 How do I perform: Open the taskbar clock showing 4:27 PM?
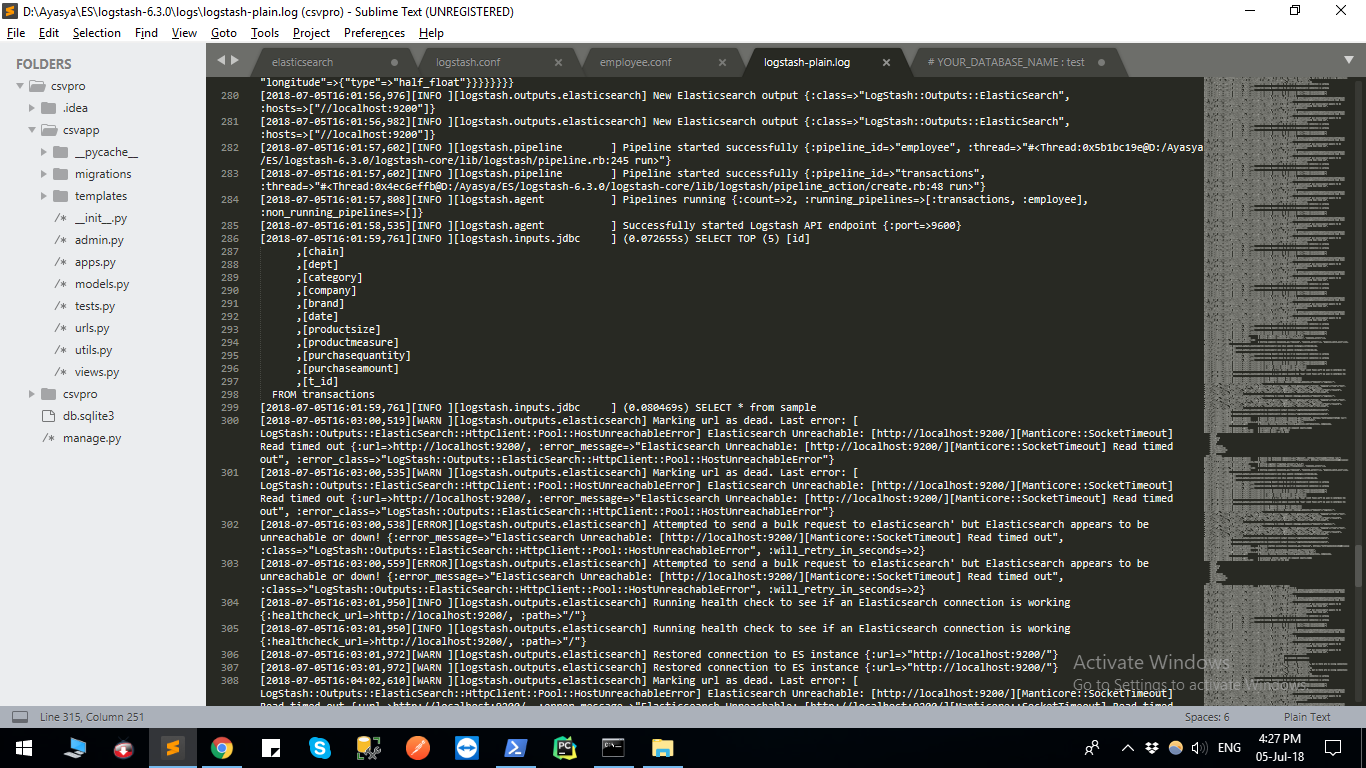(x=1282, y=747)
